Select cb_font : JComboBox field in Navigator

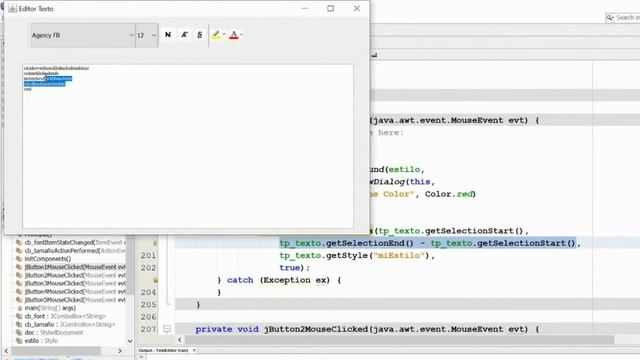pyautogui.click(x=65, y=316)
